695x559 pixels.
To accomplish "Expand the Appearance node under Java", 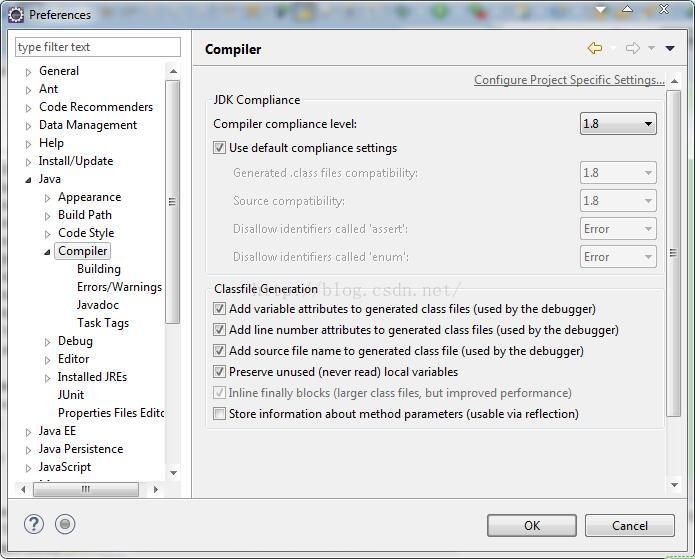I will point(47,198).
